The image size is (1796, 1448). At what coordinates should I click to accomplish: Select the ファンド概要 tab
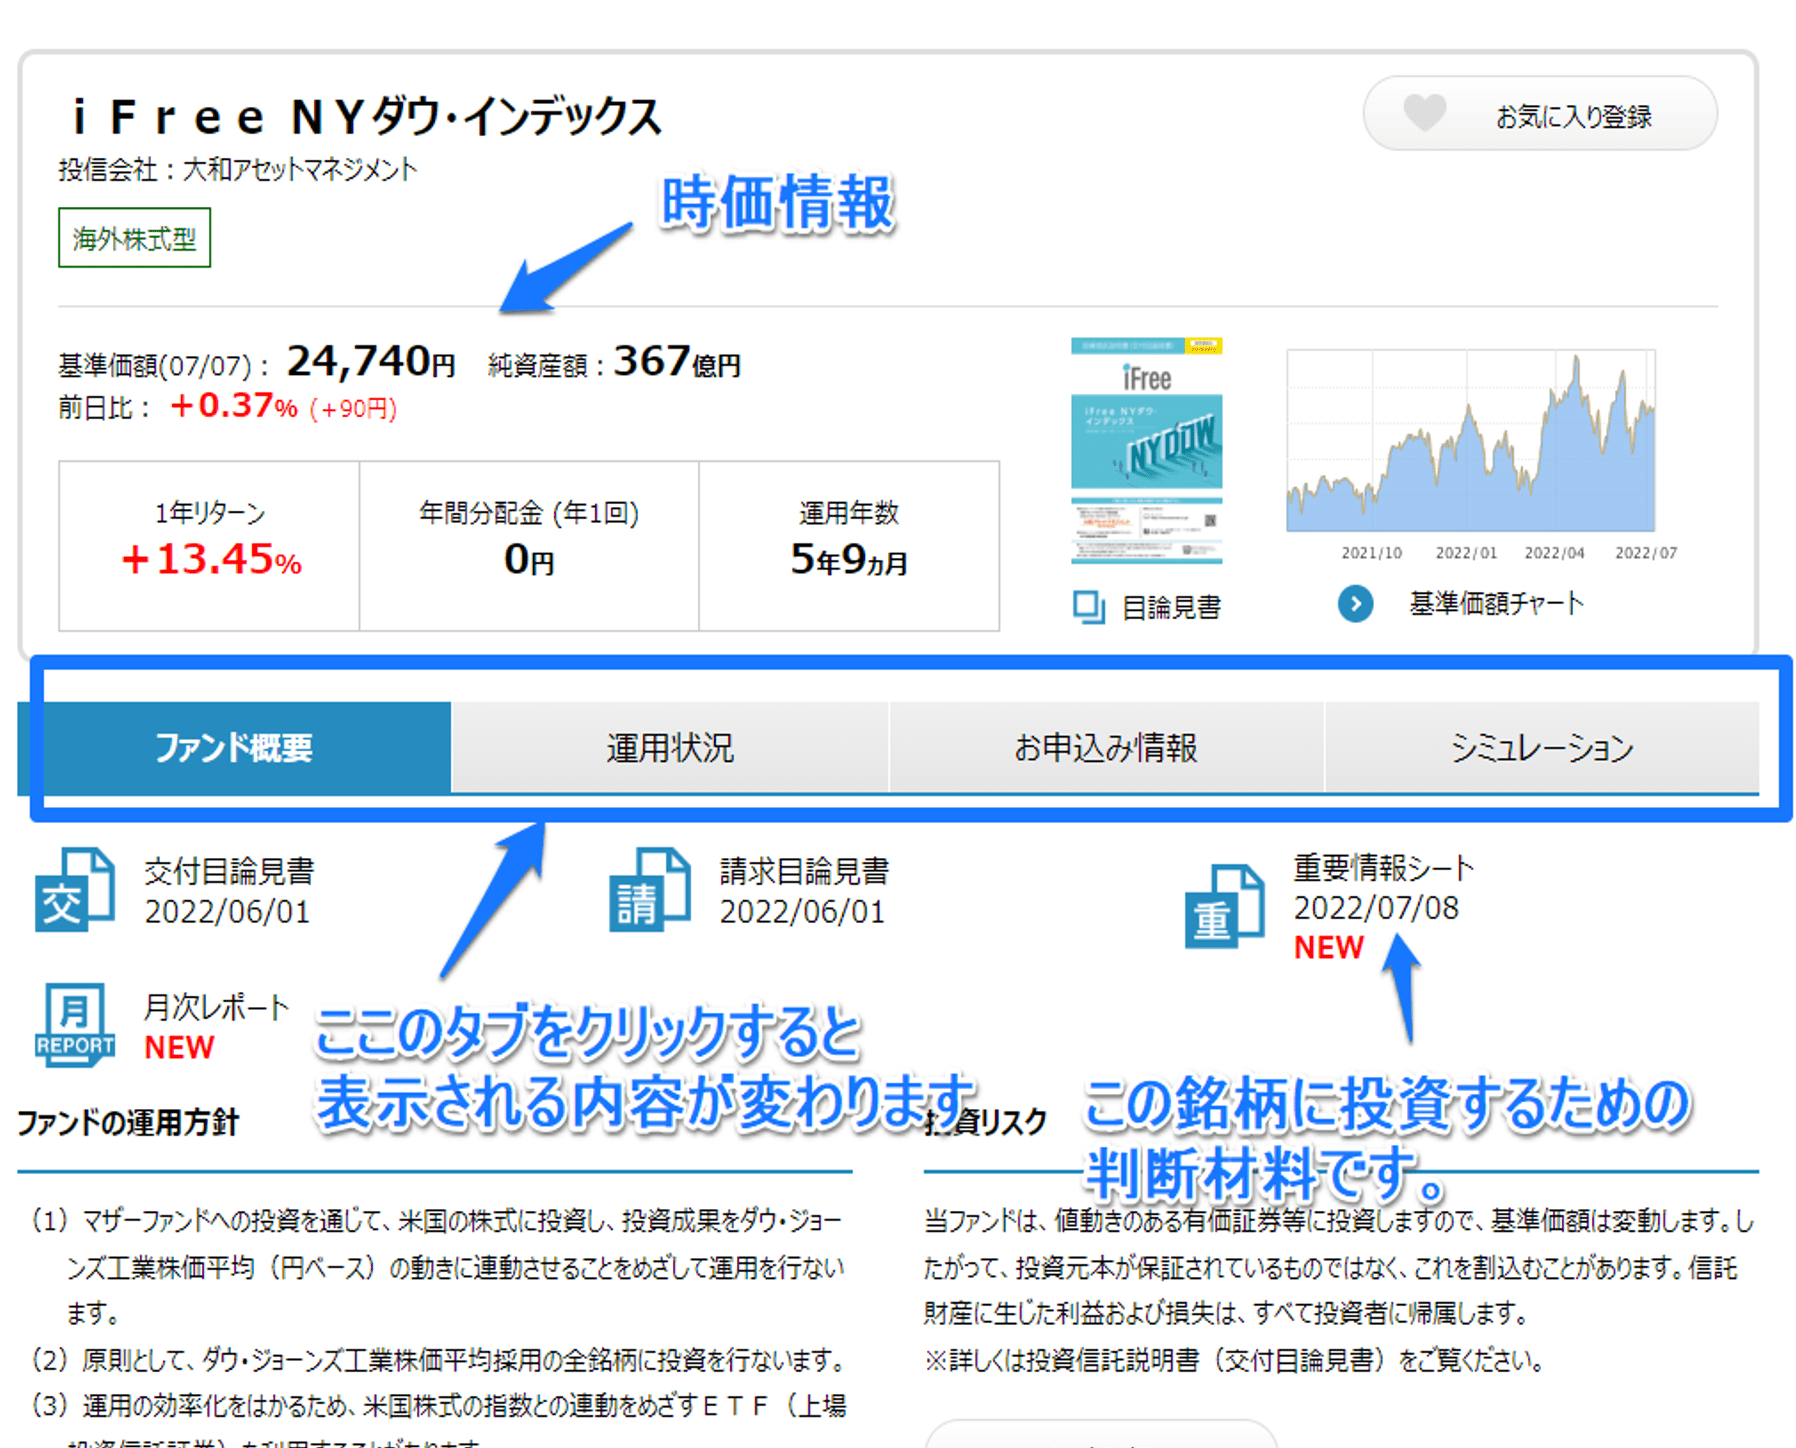click(x=234, y=747)
